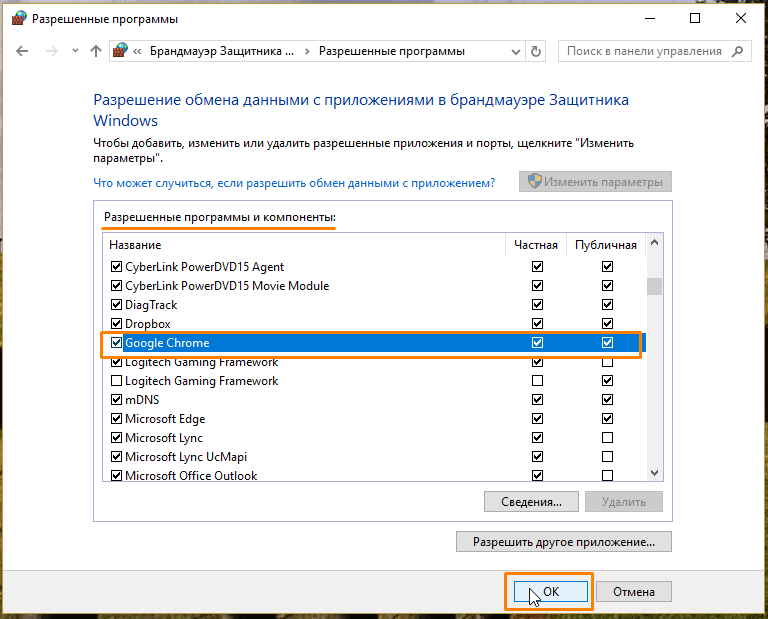Viewport: 768px width, 619px height.
Task: Sort by 'Частная' column header
Action: pyautogui.click(x=536, y=245)
